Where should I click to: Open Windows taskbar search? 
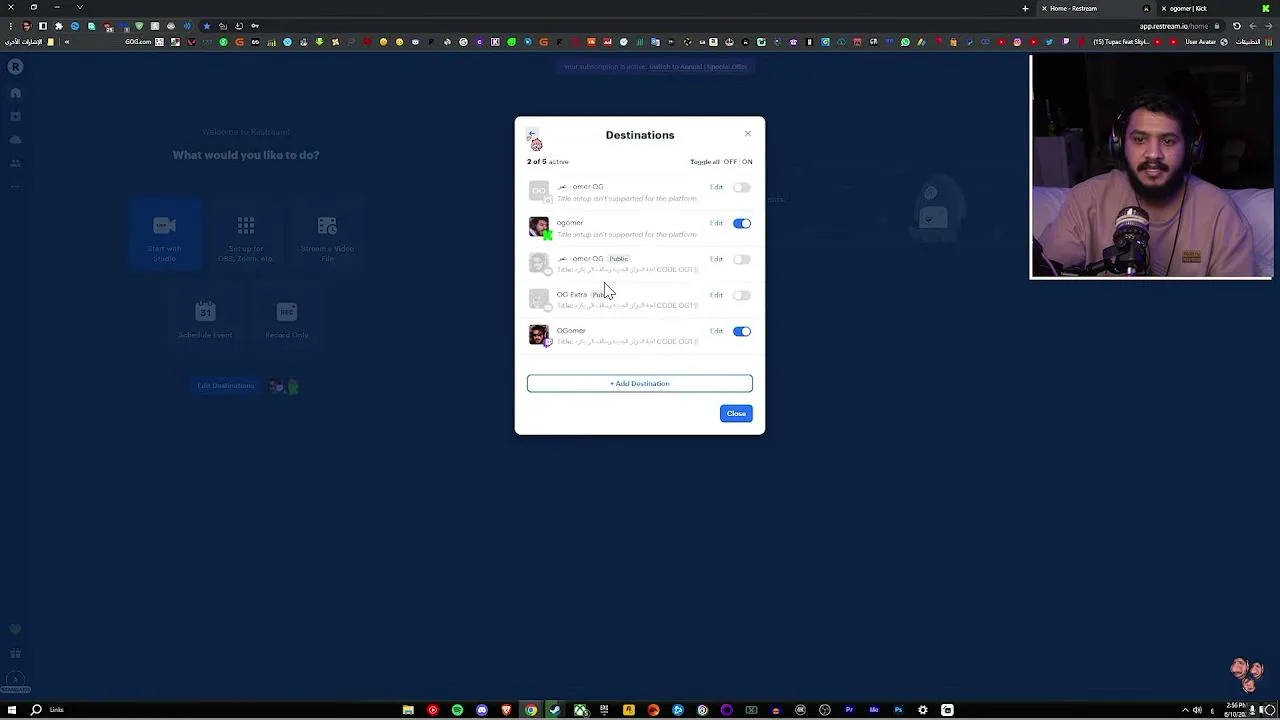[x=36, y=710]
